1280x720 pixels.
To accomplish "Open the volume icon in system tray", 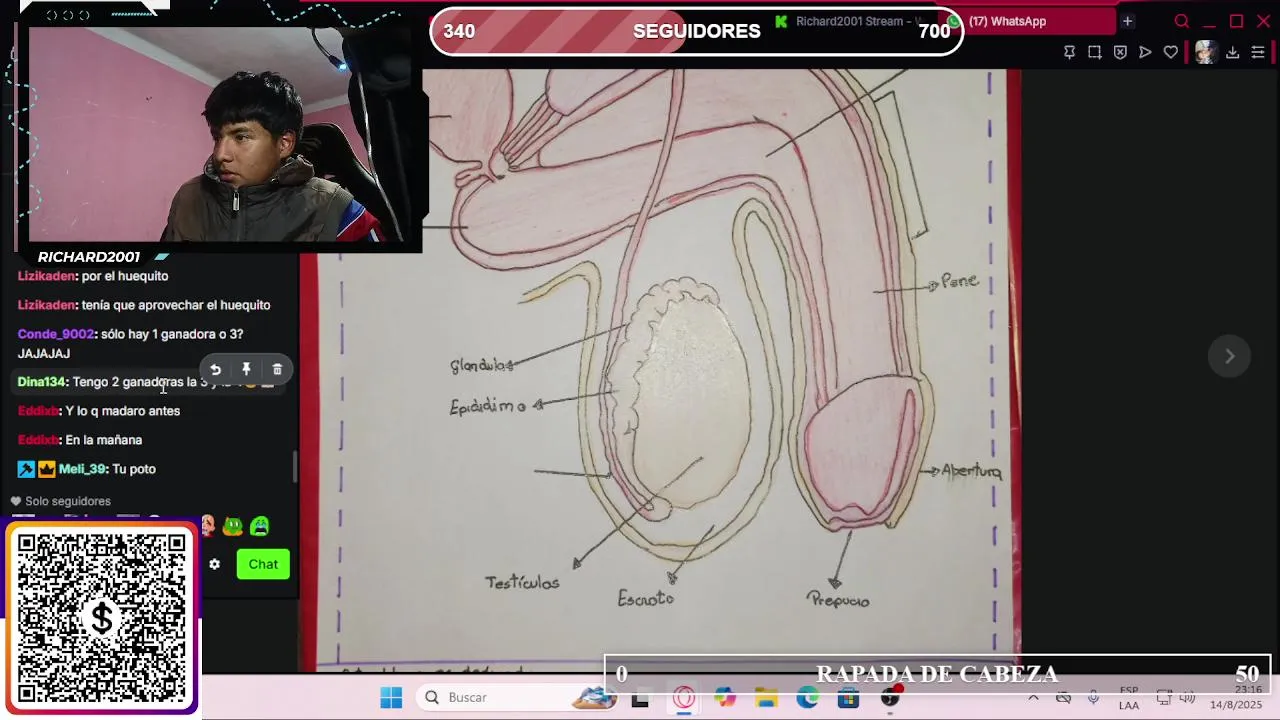I will (x=1187, y=698).
